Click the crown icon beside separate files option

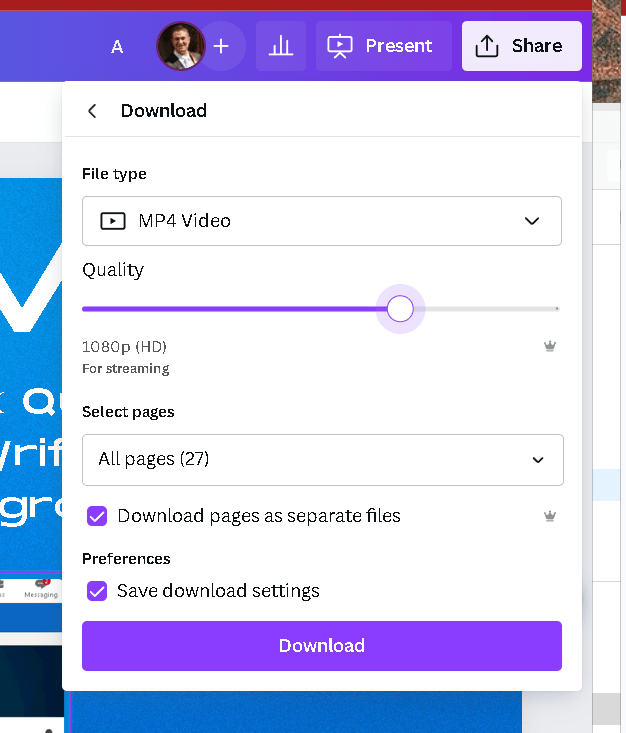550,516
